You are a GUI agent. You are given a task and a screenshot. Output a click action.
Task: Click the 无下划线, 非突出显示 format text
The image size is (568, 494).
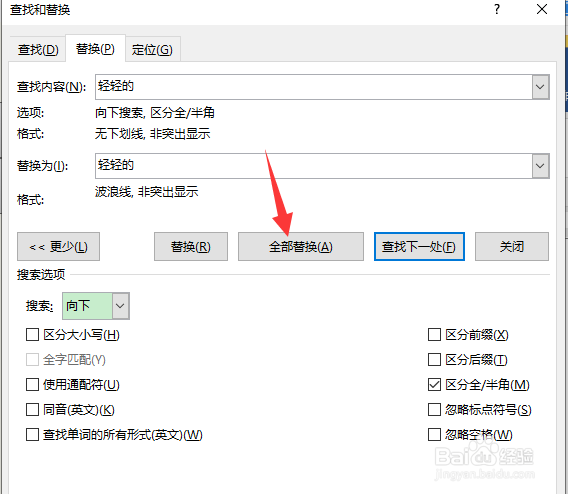click(x=153, y=134)
